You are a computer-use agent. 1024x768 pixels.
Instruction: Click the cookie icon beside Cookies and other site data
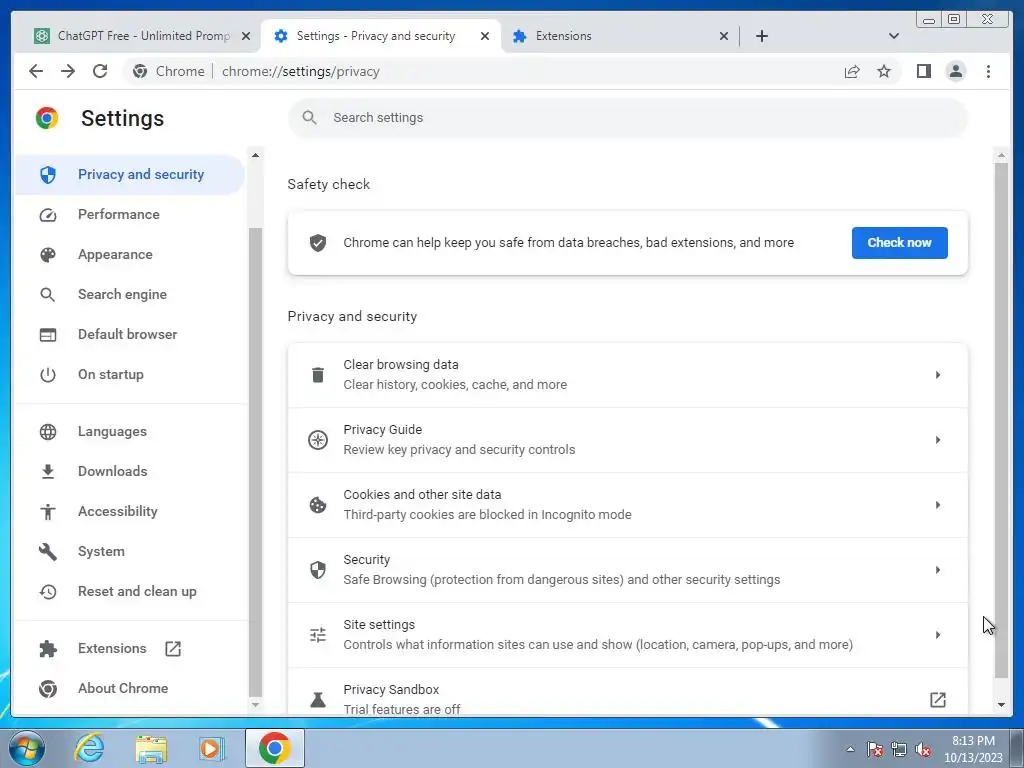(x=318, y=505)
